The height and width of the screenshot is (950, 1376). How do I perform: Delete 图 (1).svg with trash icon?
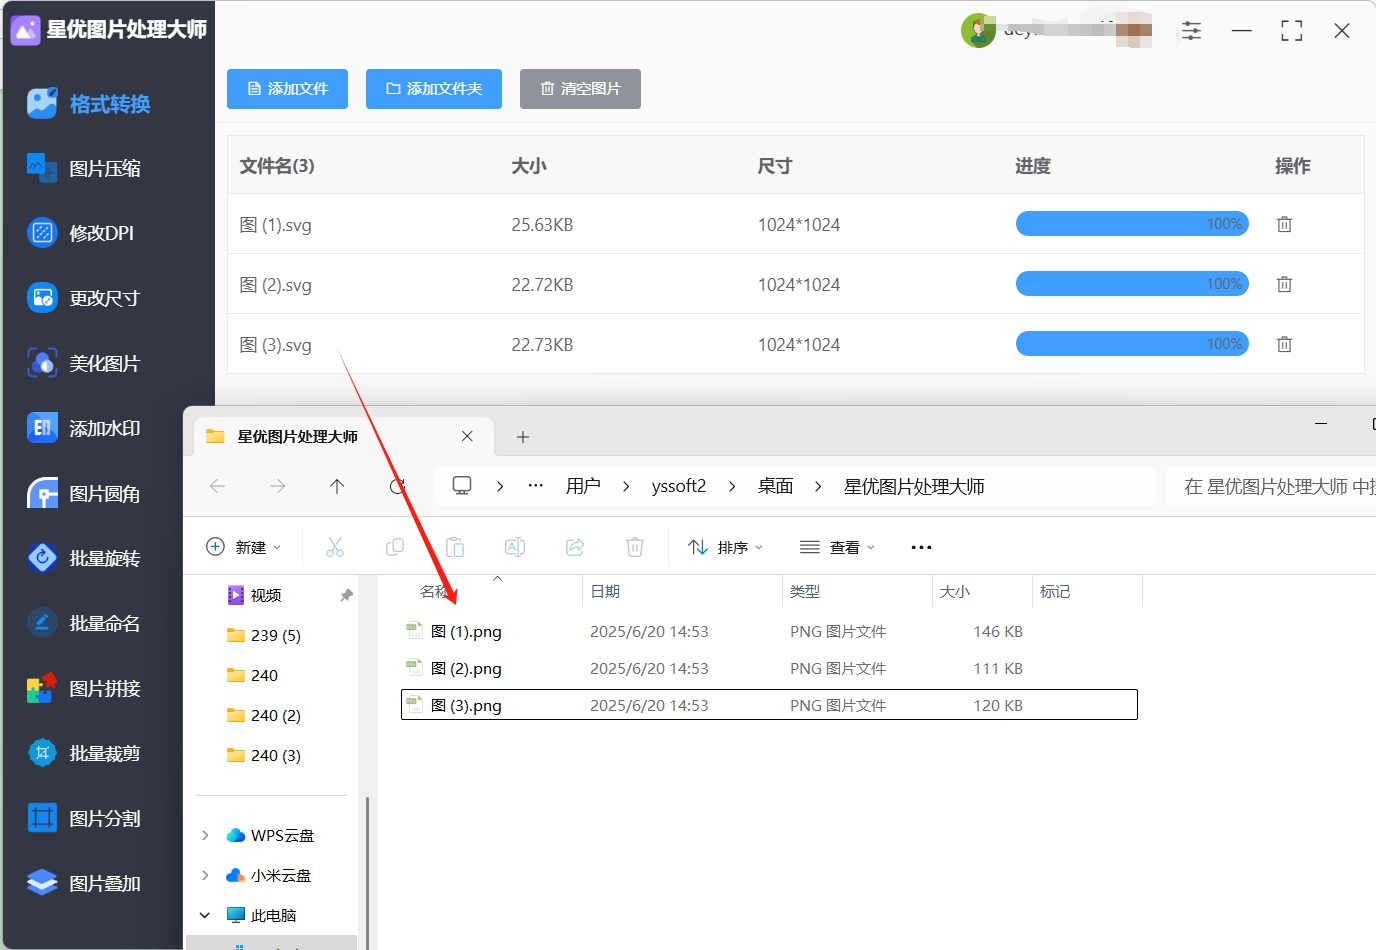(1284, 224)
